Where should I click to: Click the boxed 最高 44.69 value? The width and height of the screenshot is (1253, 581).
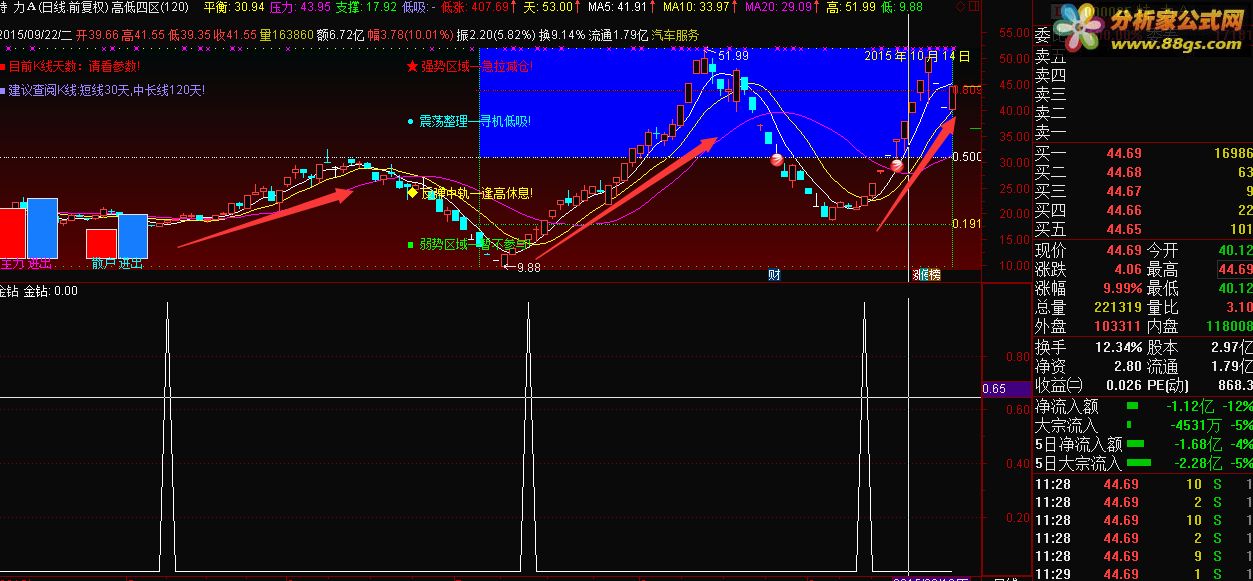(1234, 270)
